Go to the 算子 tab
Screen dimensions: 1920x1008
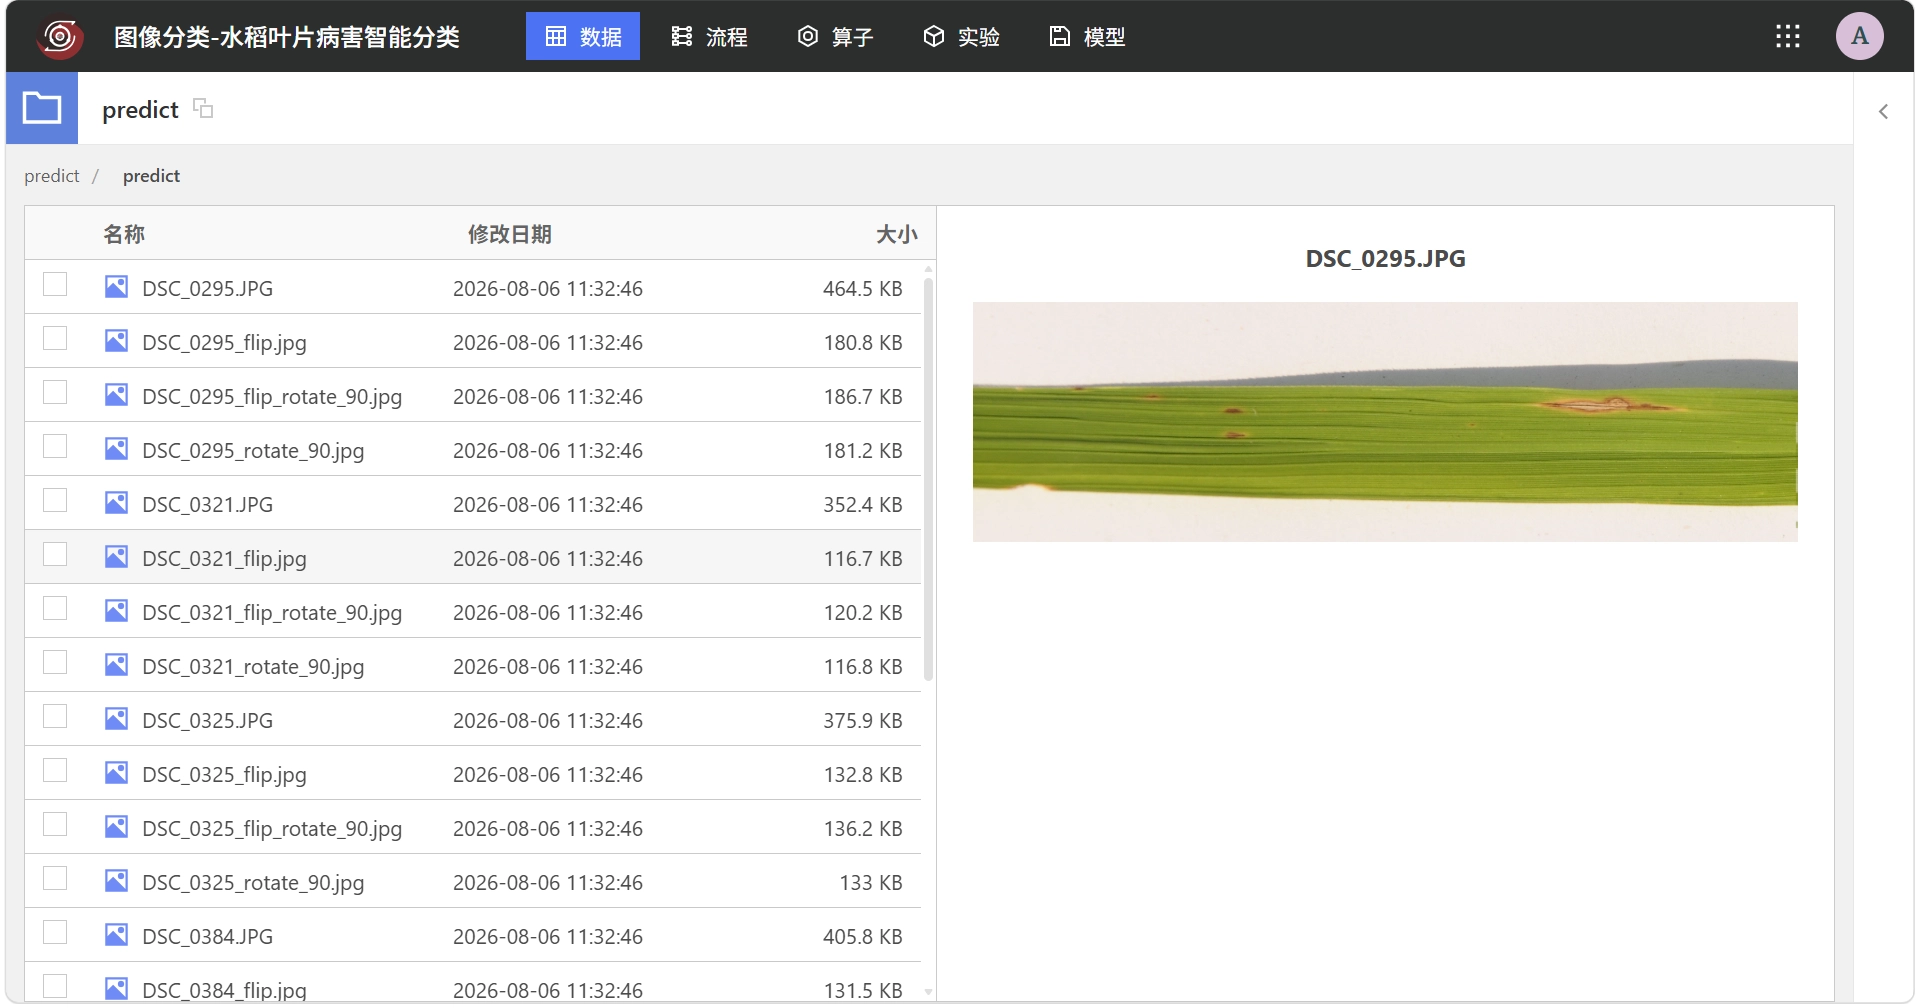(x=835, y=36)
